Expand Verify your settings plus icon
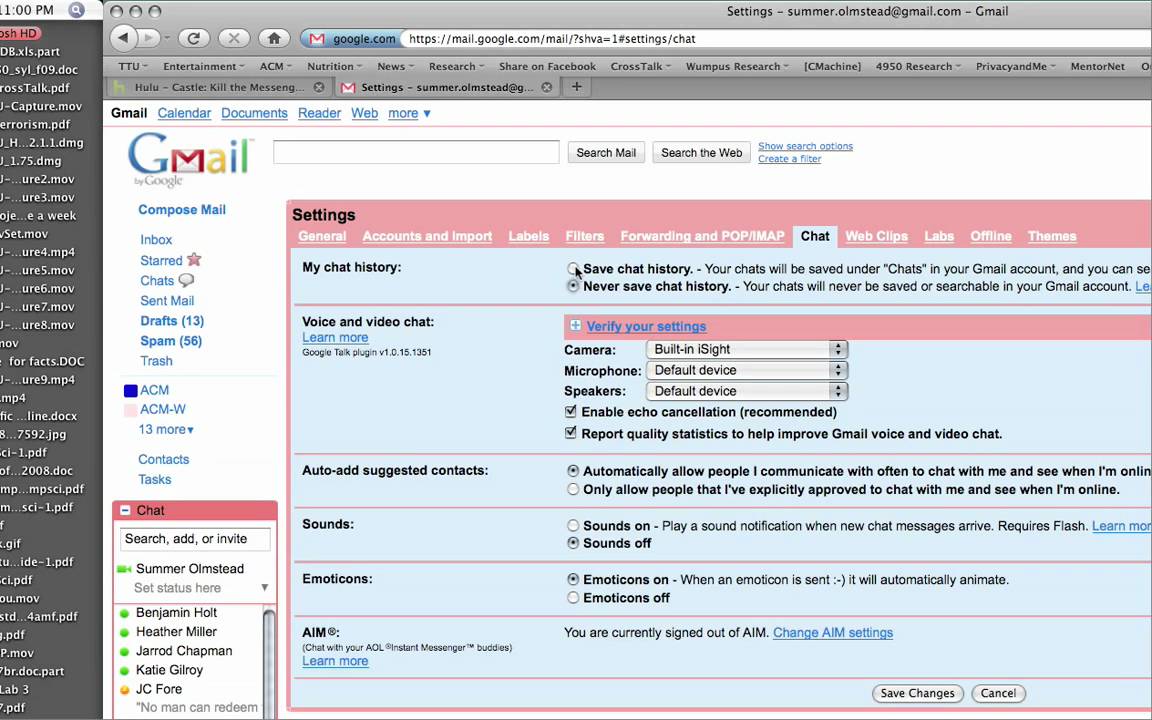The width and height of the screenshot is (1152, 720). click(x=575, y=325)
